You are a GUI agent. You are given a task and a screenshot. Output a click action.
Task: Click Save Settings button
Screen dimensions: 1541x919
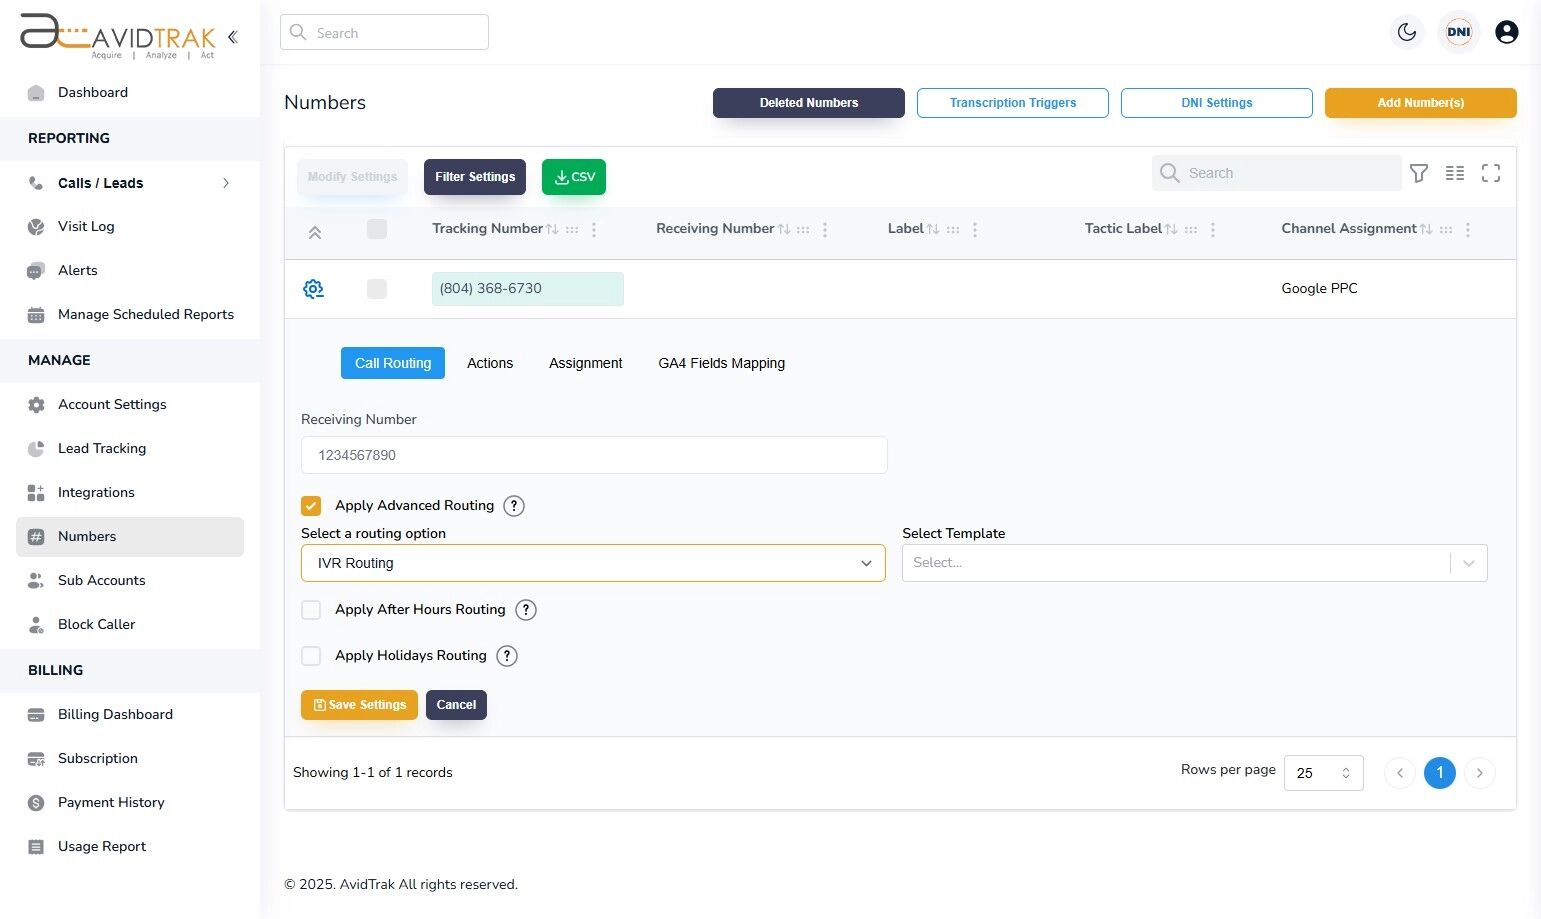[x=359, y=705]
